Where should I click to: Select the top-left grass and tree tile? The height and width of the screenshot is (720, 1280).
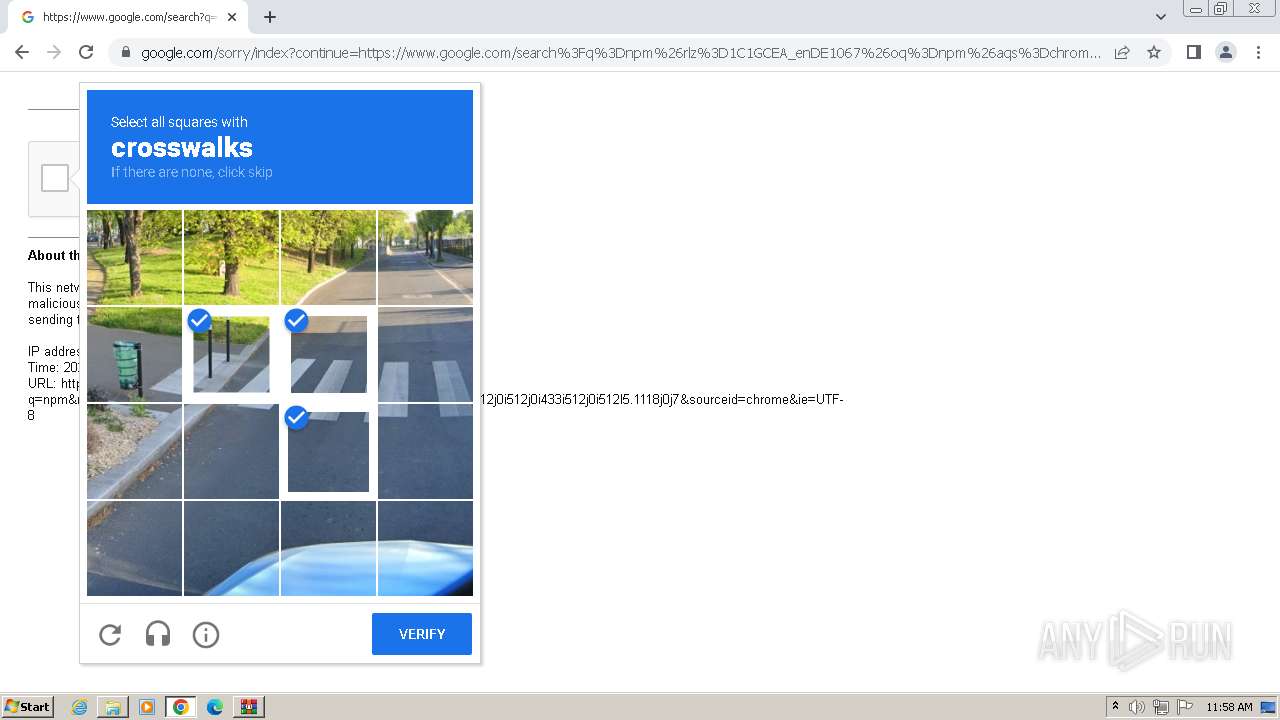tap(134, 257)
